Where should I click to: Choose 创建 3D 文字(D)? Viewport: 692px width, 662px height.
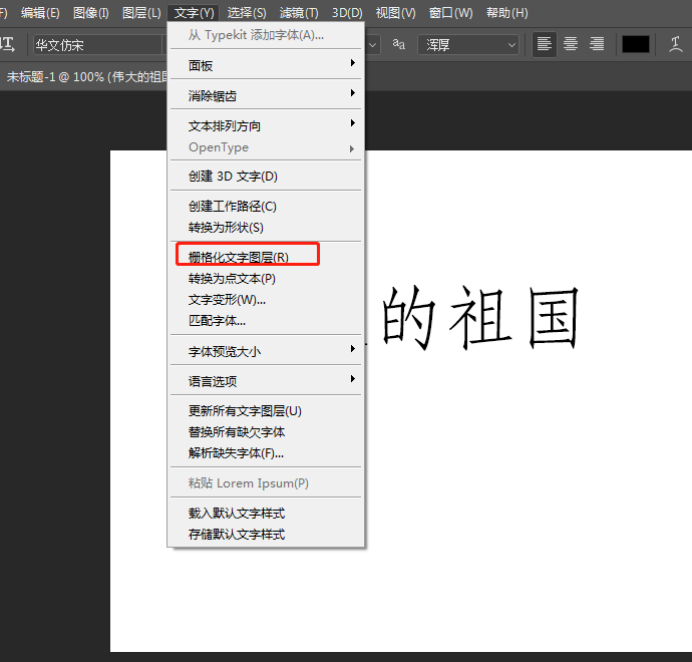click(x=266, y=176)
